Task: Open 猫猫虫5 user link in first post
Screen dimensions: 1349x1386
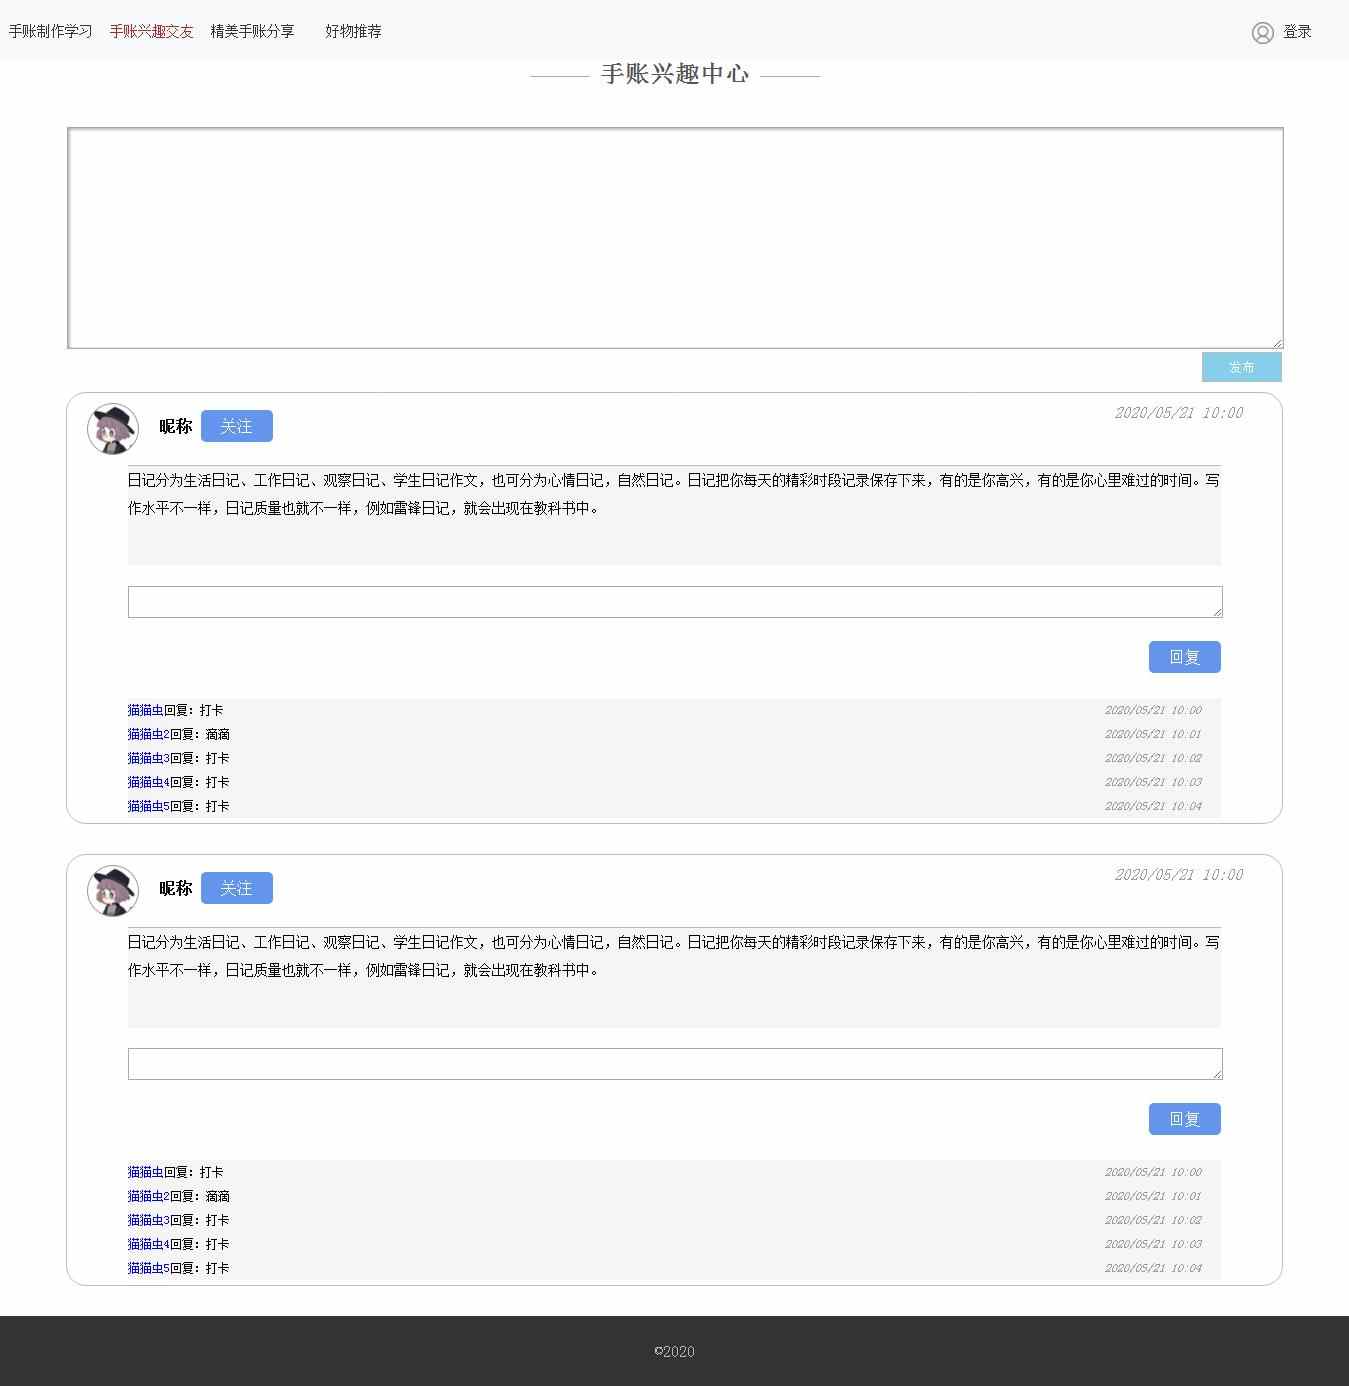Action: [x=148, y=806]
